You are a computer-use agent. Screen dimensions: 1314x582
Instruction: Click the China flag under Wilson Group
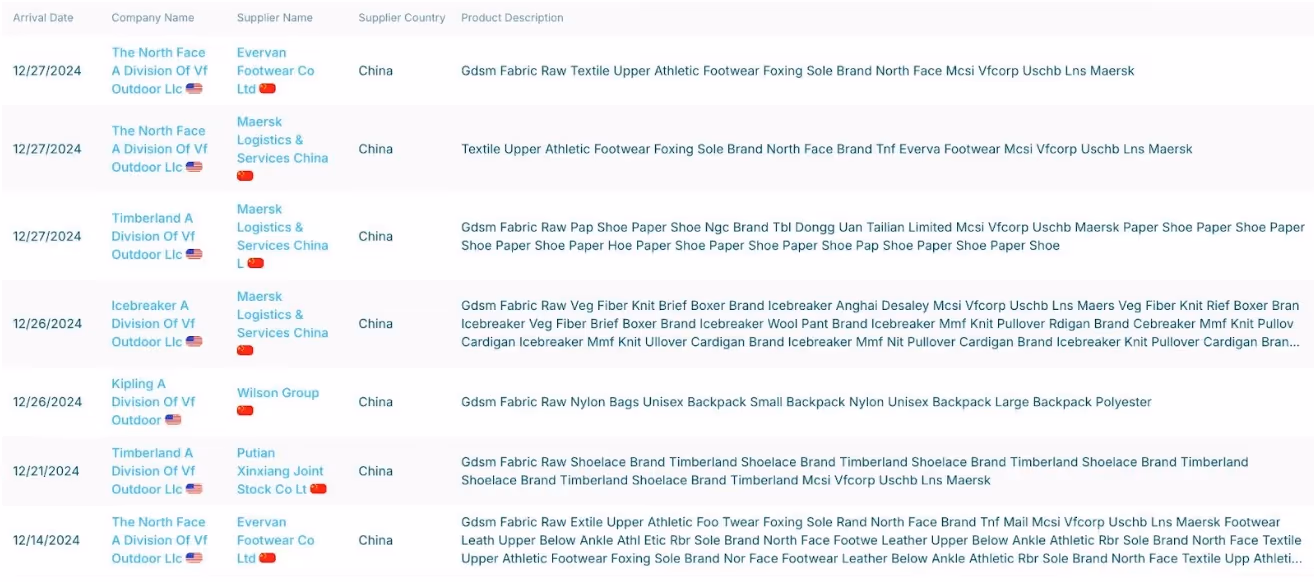click(245, 411)
